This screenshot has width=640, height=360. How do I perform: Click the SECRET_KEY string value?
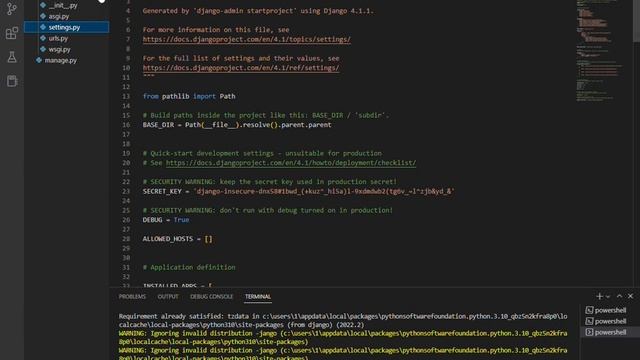[324, 191]
